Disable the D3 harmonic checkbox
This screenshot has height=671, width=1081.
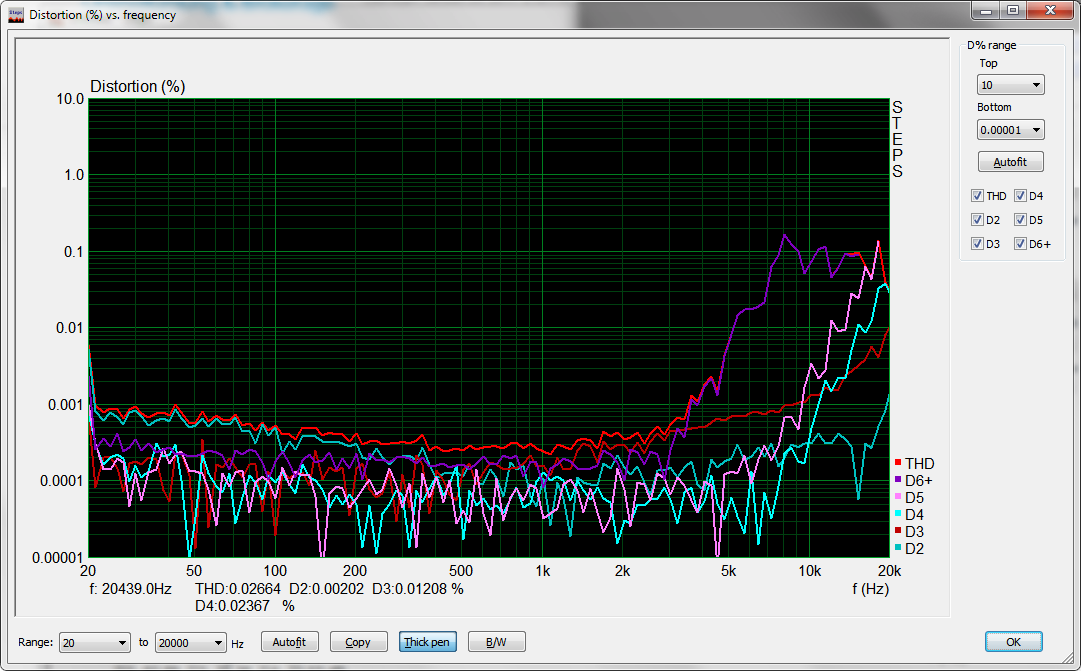(977, 244)
